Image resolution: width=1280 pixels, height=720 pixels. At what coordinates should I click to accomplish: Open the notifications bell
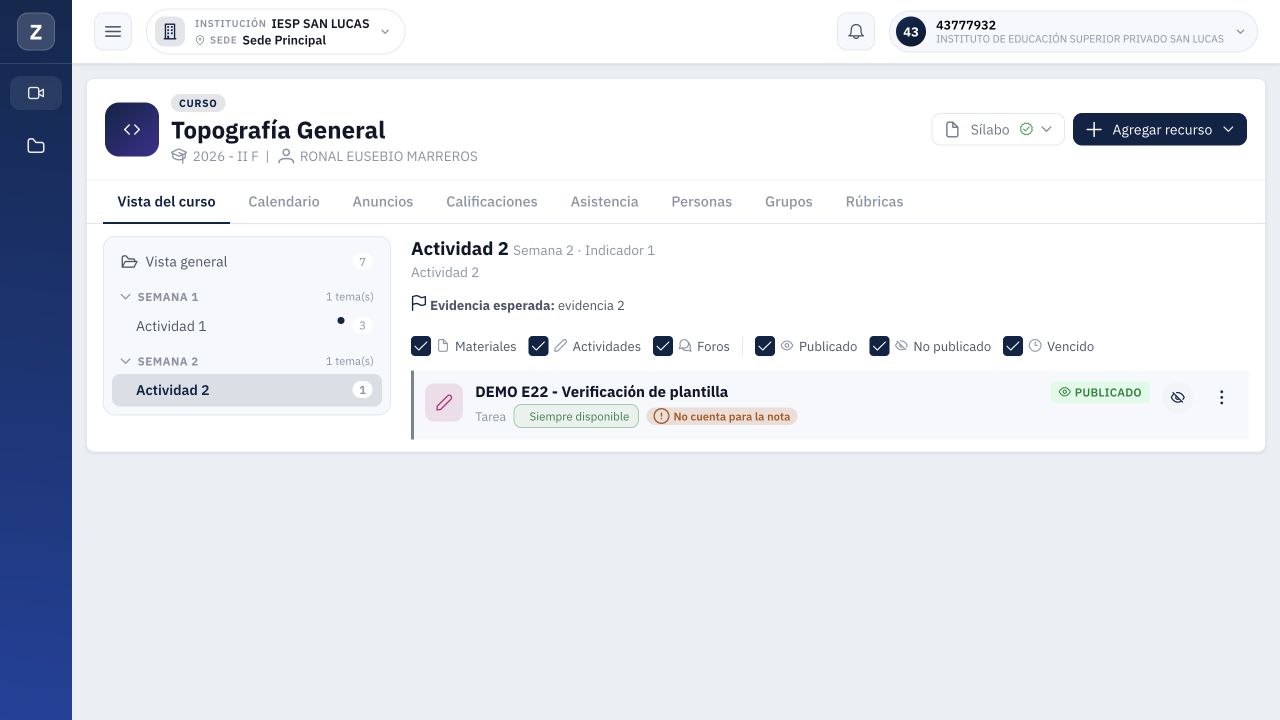pyautogui.click(x=856, y=32)
